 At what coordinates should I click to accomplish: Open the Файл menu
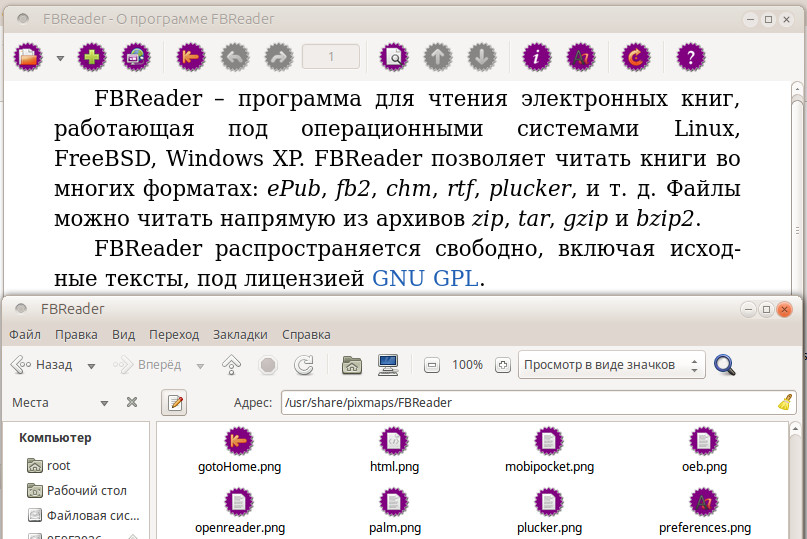[x=25, y=335]
